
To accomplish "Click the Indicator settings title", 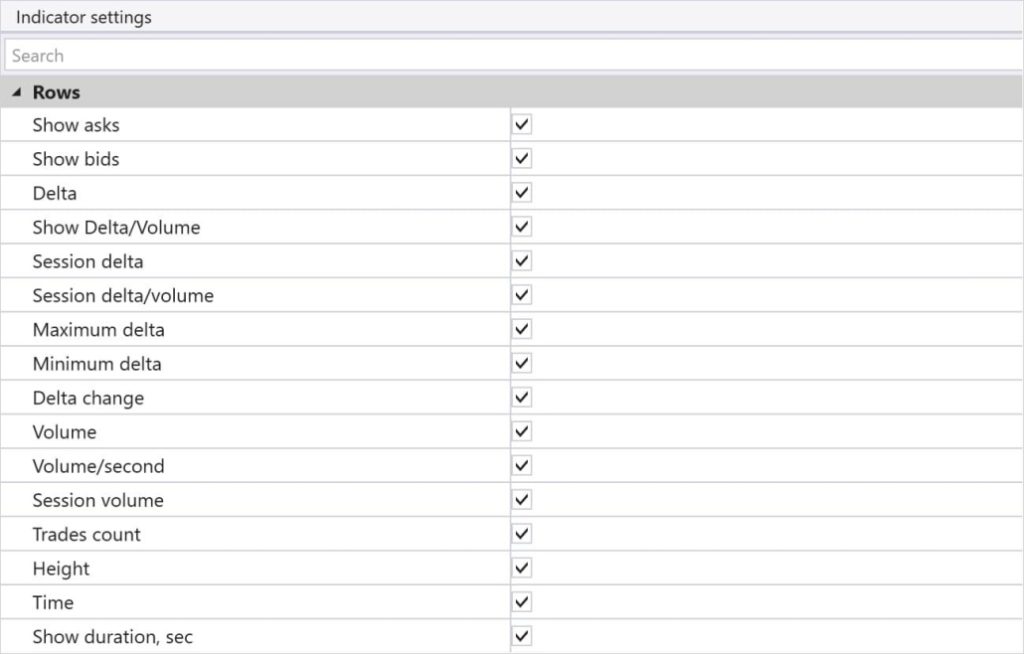I will click(x=84, y=18).
